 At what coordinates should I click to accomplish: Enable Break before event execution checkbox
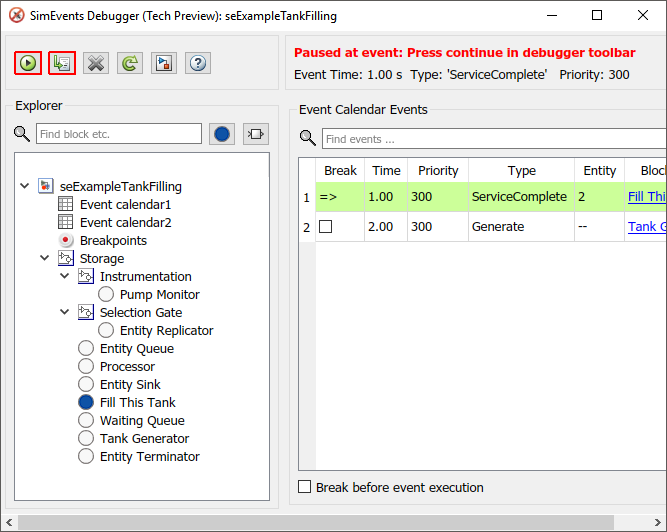305,486
